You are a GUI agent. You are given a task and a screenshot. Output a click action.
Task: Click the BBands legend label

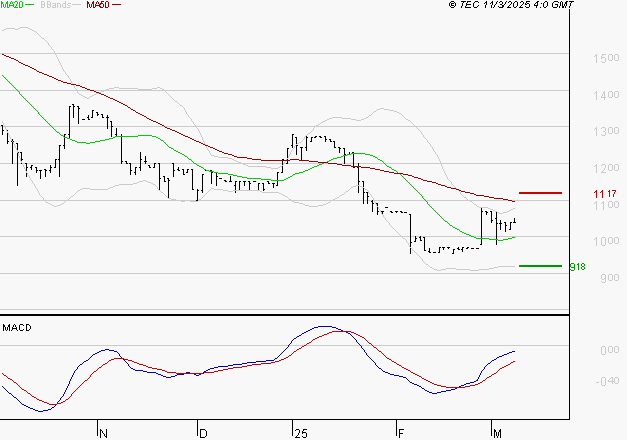[x=57, y=5]
